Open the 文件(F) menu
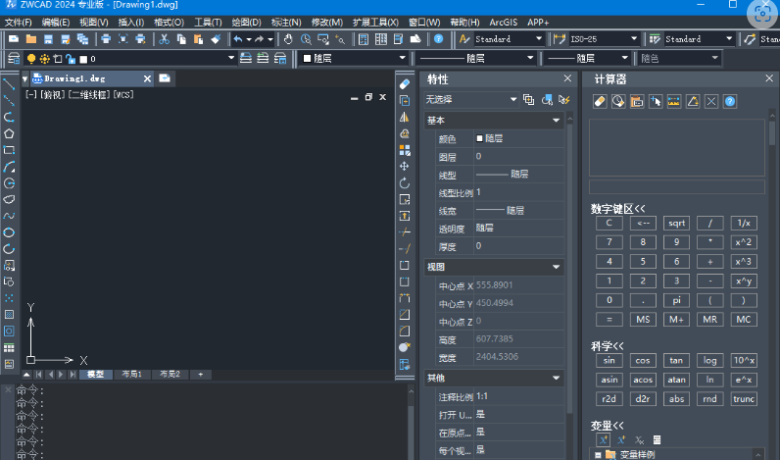 pos(18,22)
